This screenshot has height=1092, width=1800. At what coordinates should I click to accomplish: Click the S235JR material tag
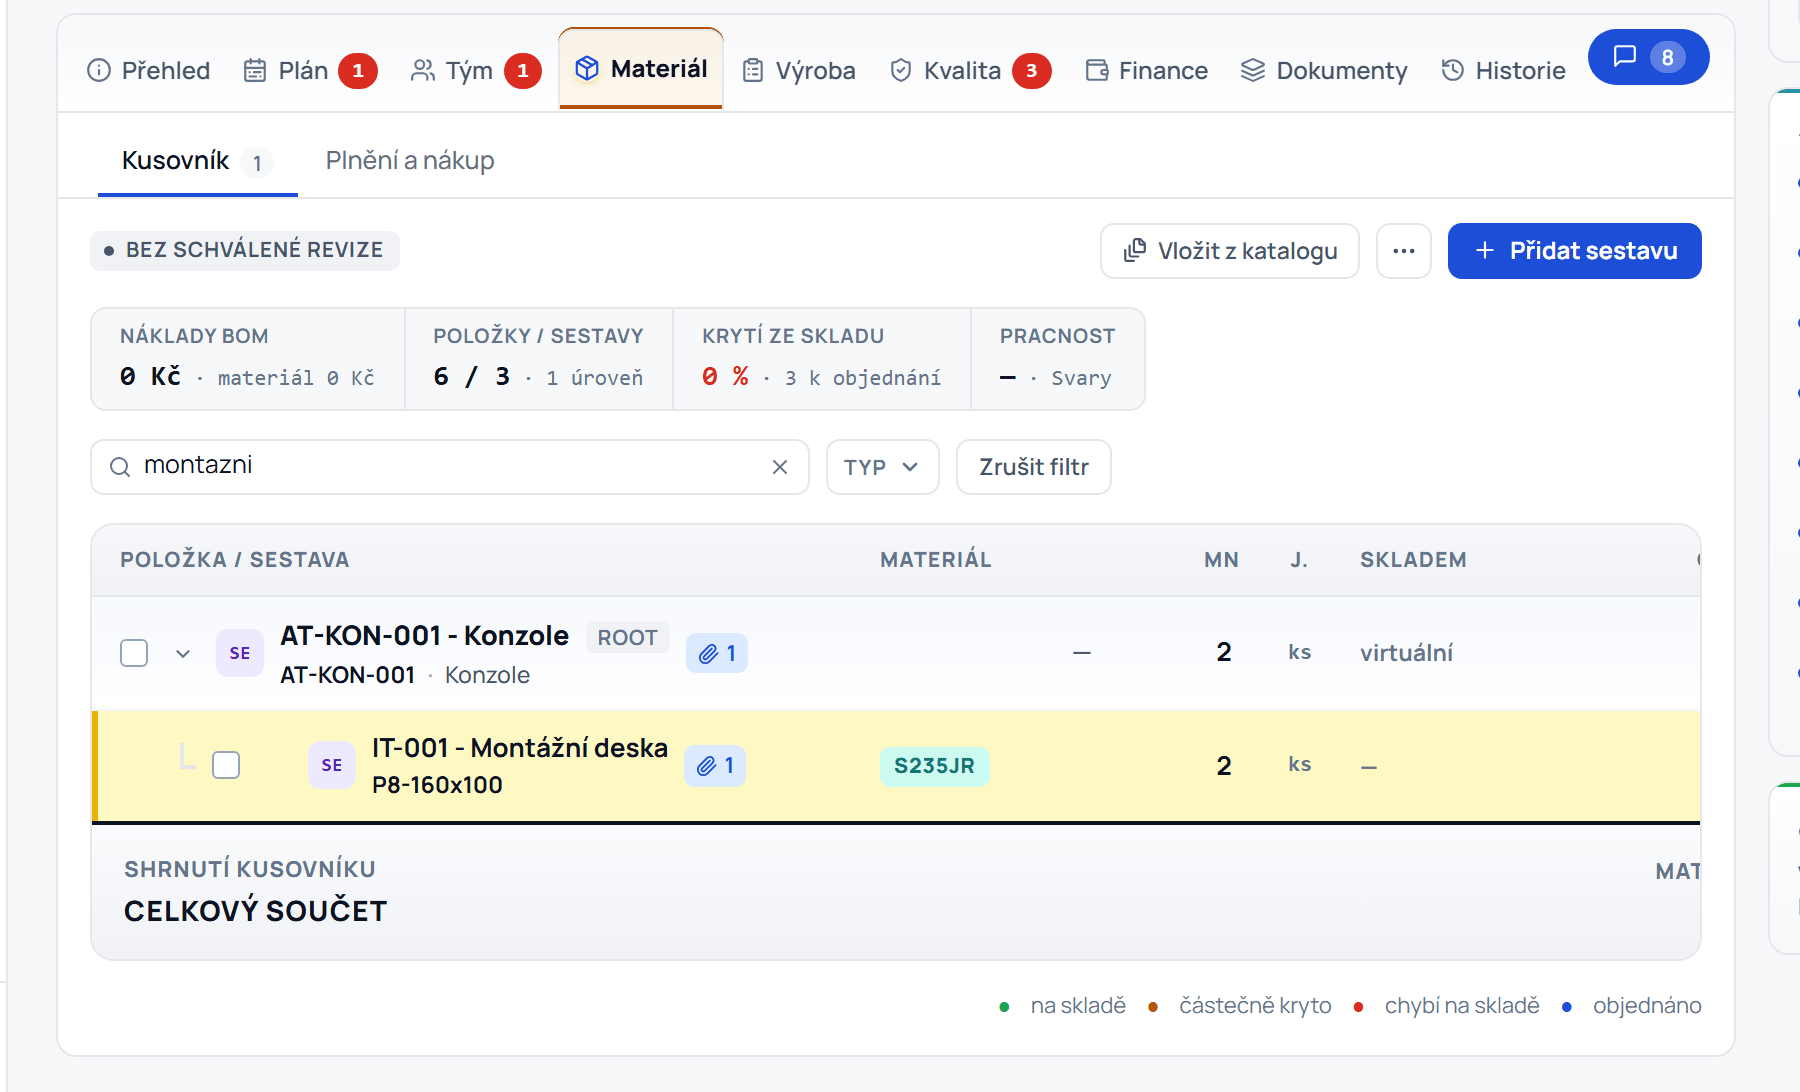pyautogui.click(x=934, y=766)
